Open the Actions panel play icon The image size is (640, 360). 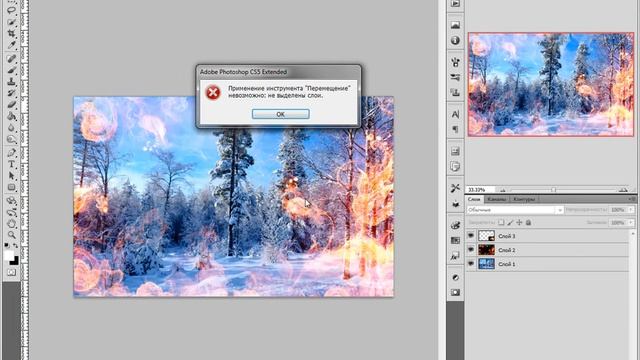pyautogui.click(x=456, y=4)
